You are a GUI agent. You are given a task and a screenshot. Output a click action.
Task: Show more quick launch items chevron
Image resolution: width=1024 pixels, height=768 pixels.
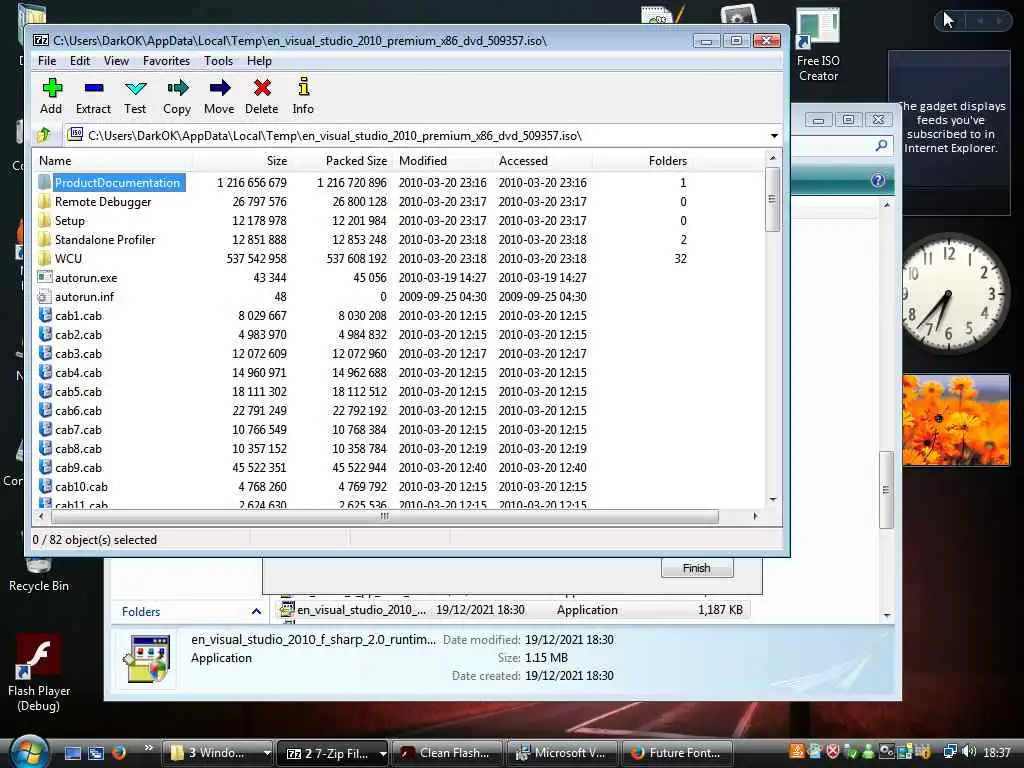click(x=148, y=748)
